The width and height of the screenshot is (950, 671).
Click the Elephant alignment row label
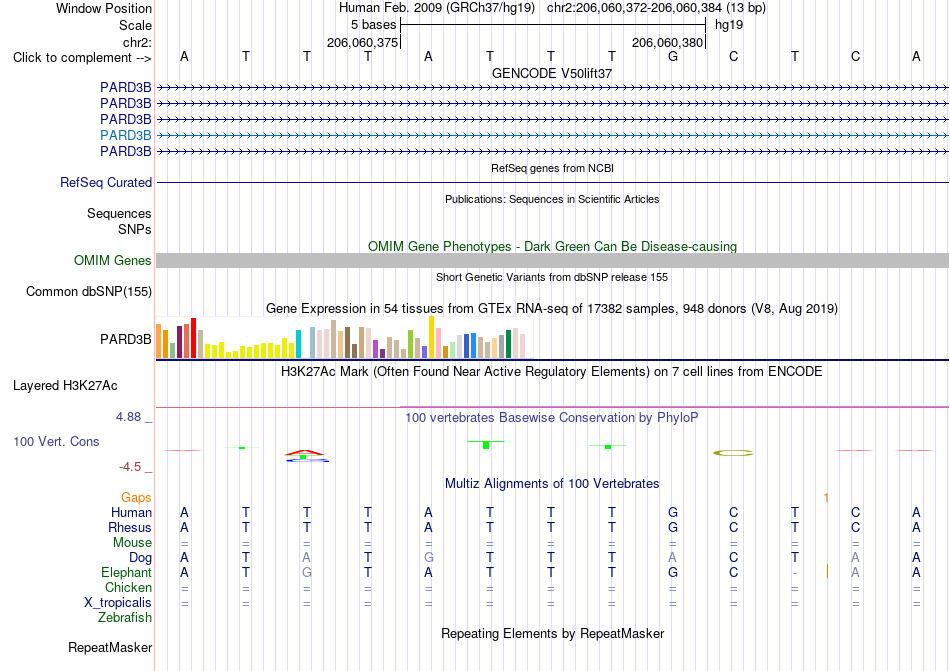[x=126, y=572]
